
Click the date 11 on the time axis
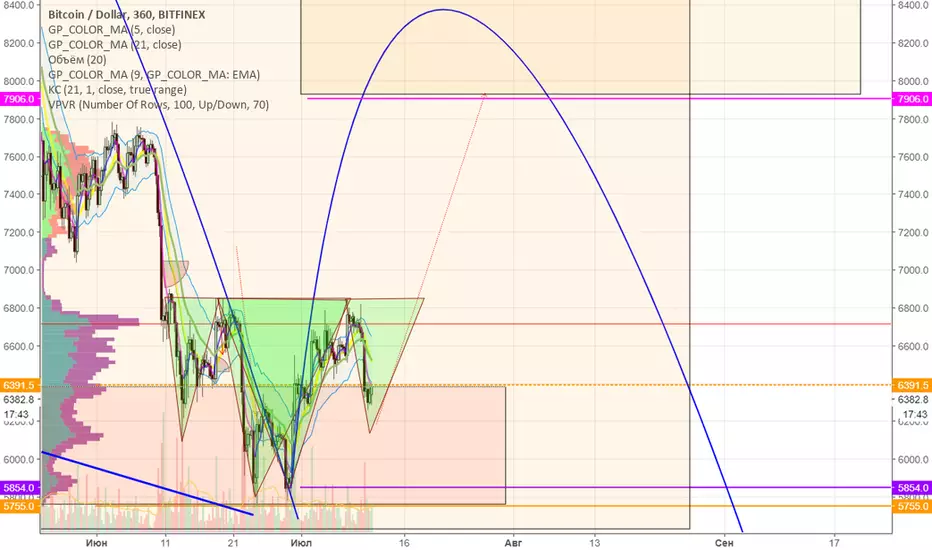pos(165,543)
